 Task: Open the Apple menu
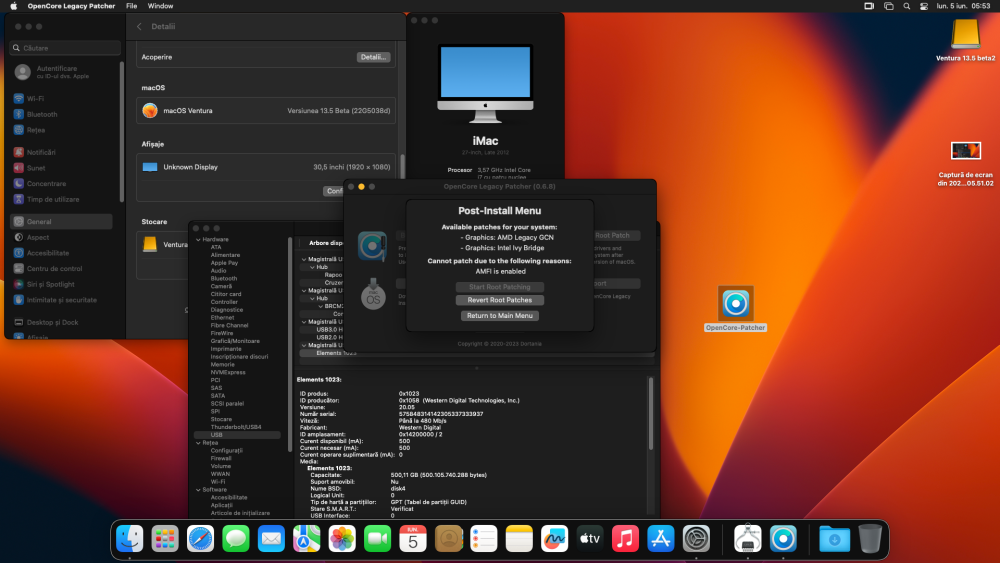tap(13, 6)
